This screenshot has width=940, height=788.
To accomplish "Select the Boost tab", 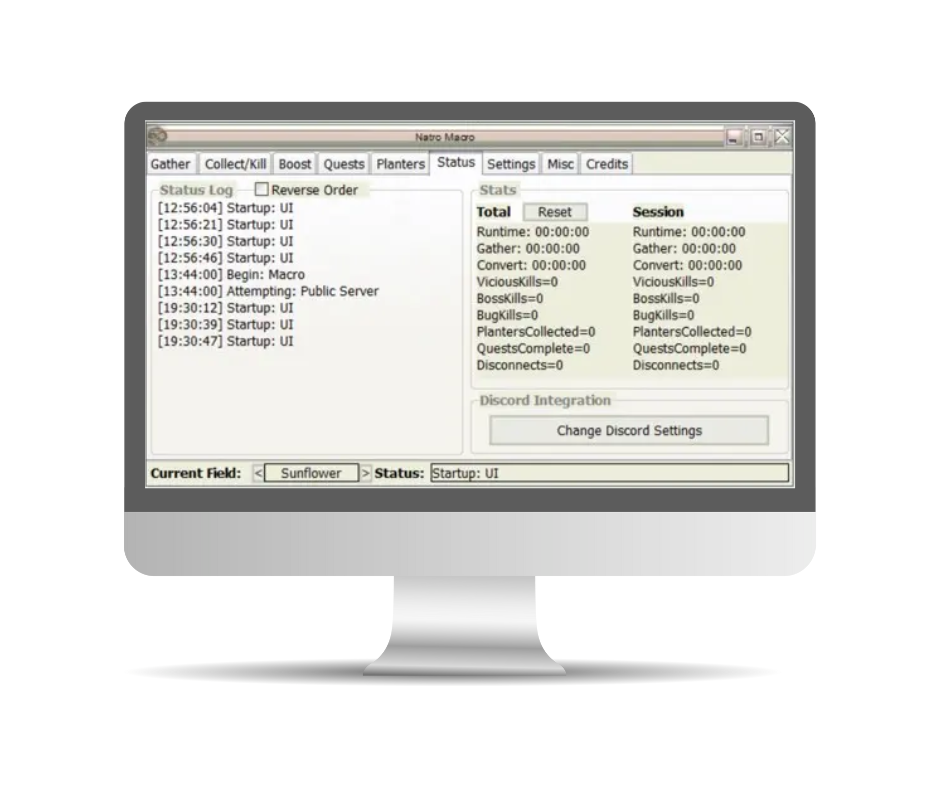I will click(296, 163).
